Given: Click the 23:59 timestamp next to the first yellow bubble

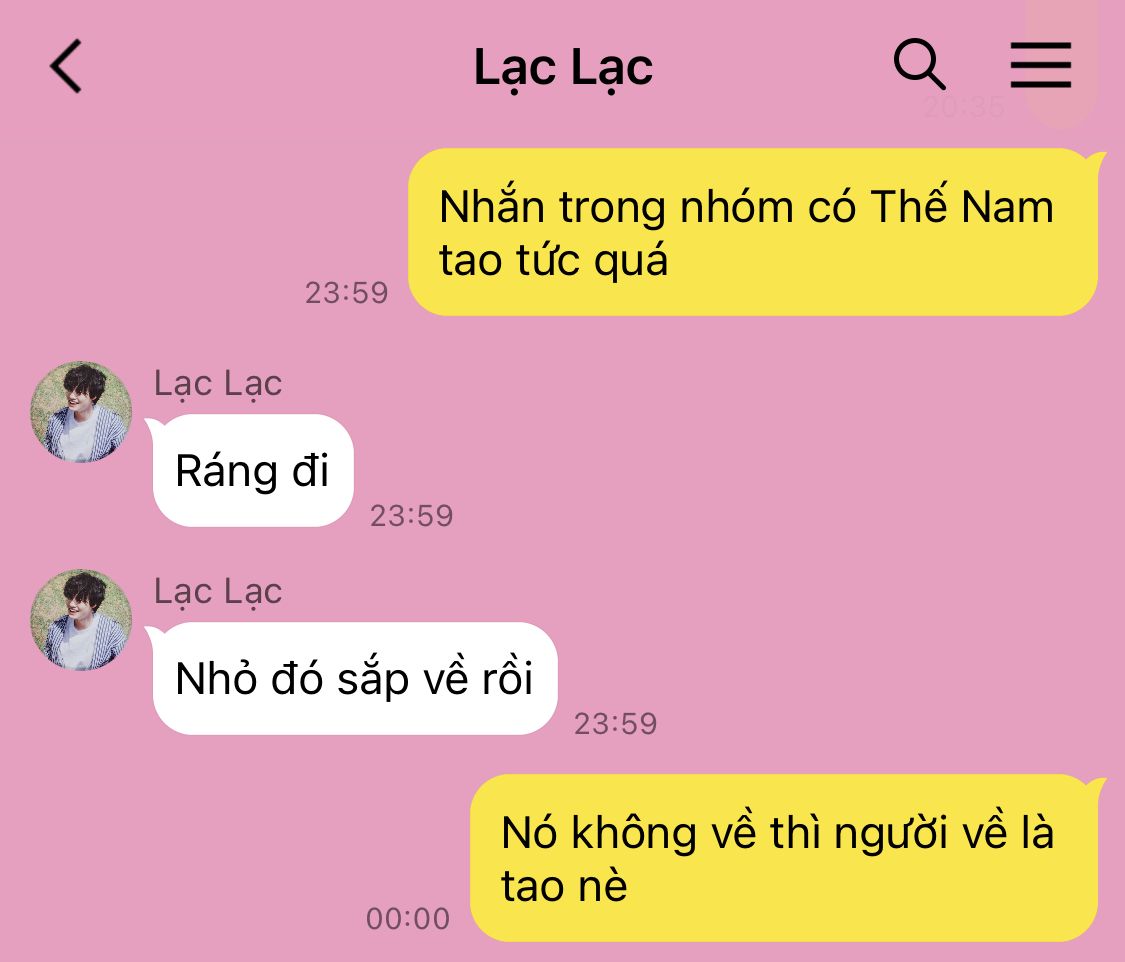Looking at the screenshot, I should (347, 293).
